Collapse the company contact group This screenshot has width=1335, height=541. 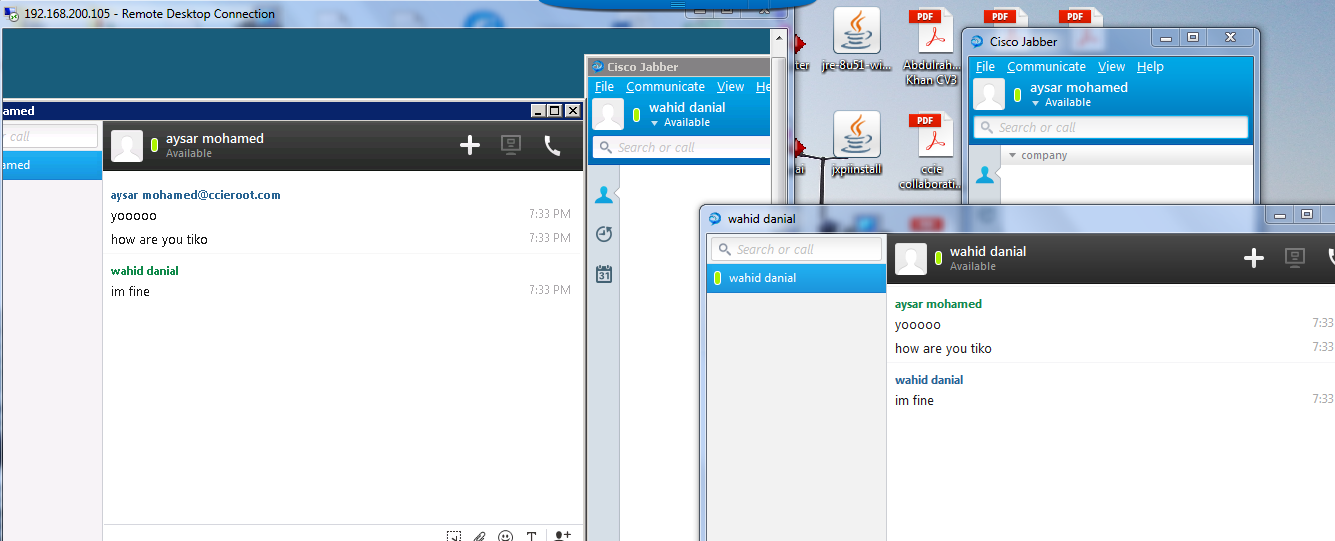click(1013, 156)
